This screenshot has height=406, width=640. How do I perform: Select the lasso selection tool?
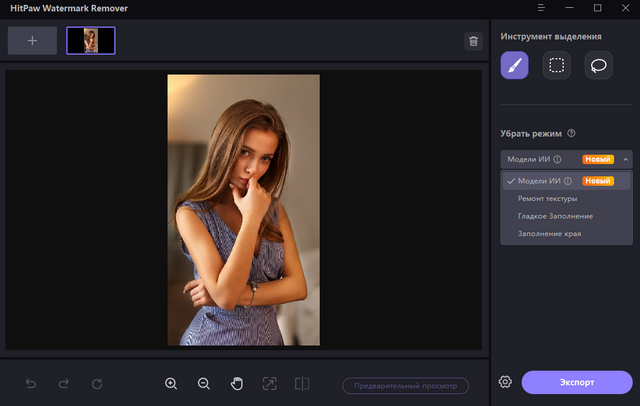click(598, 66)
